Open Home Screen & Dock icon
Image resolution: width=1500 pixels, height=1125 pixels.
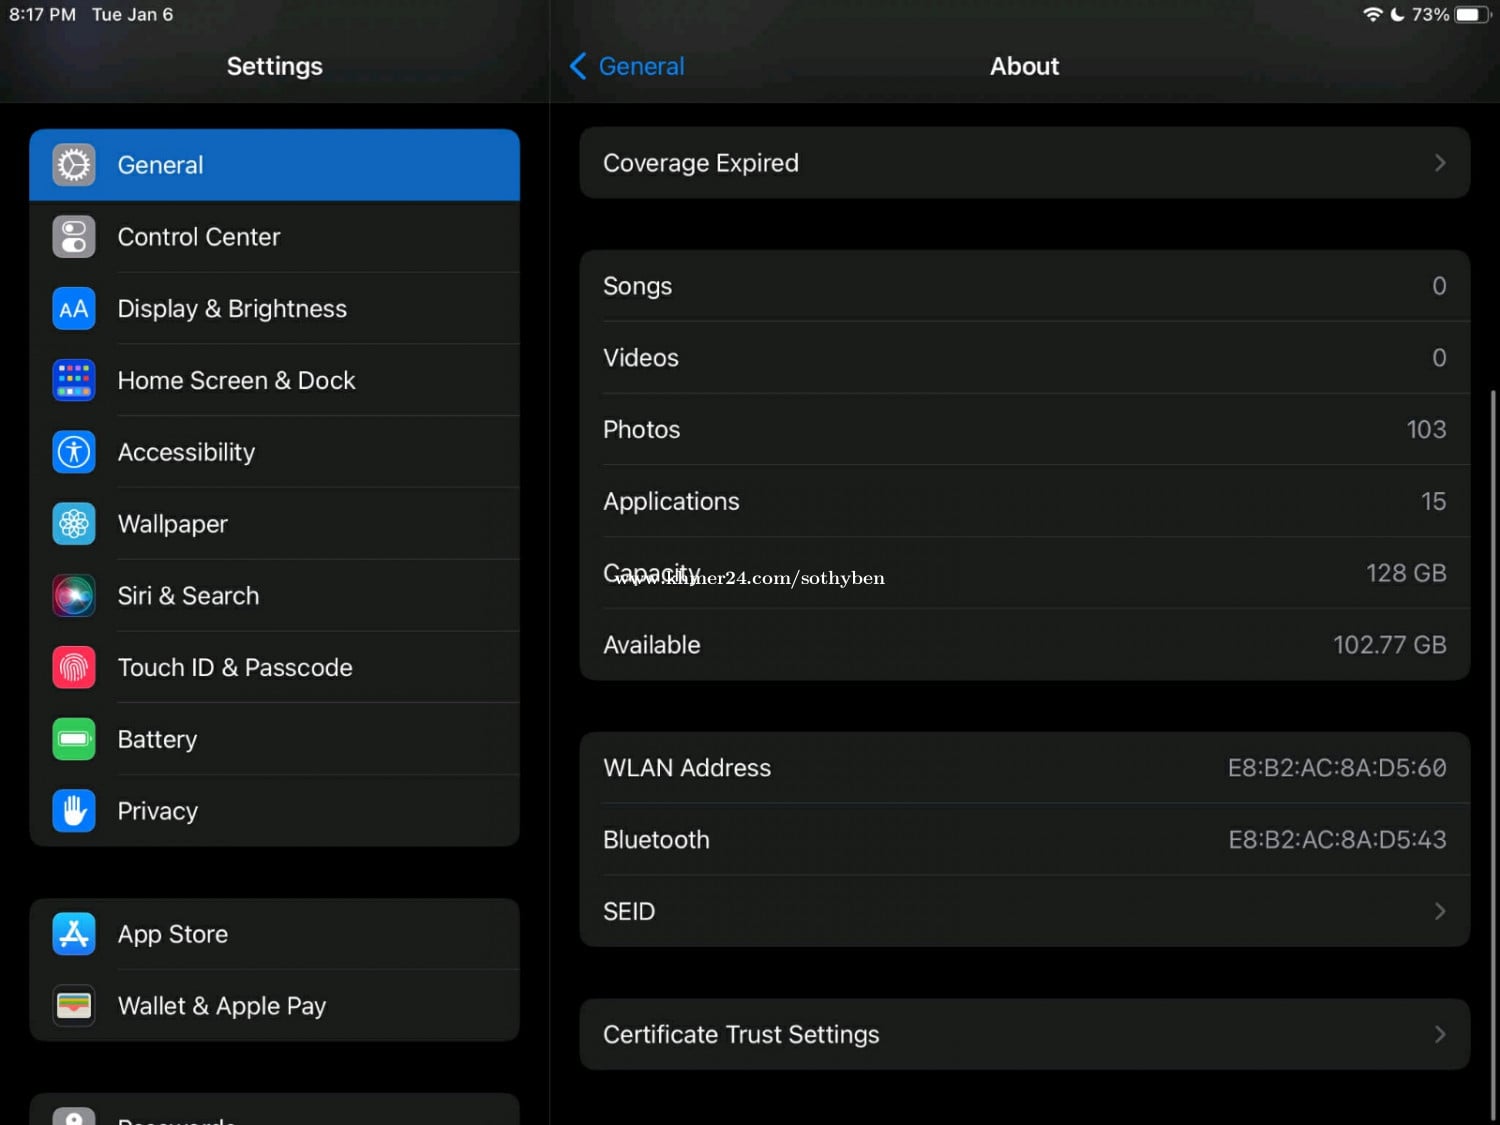tap(74, 381)
